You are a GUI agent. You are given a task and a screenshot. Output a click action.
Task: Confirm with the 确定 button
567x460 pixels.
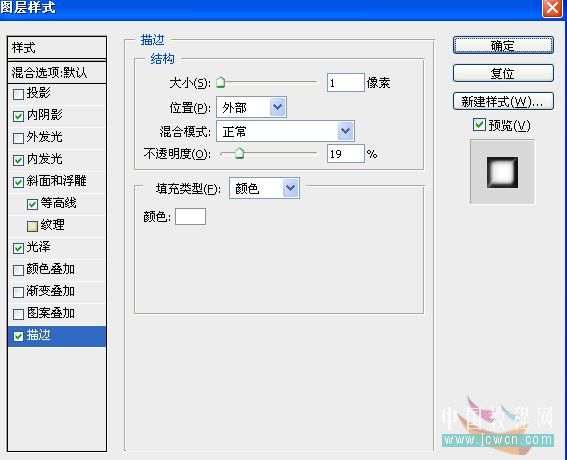[x=503, y=45]
